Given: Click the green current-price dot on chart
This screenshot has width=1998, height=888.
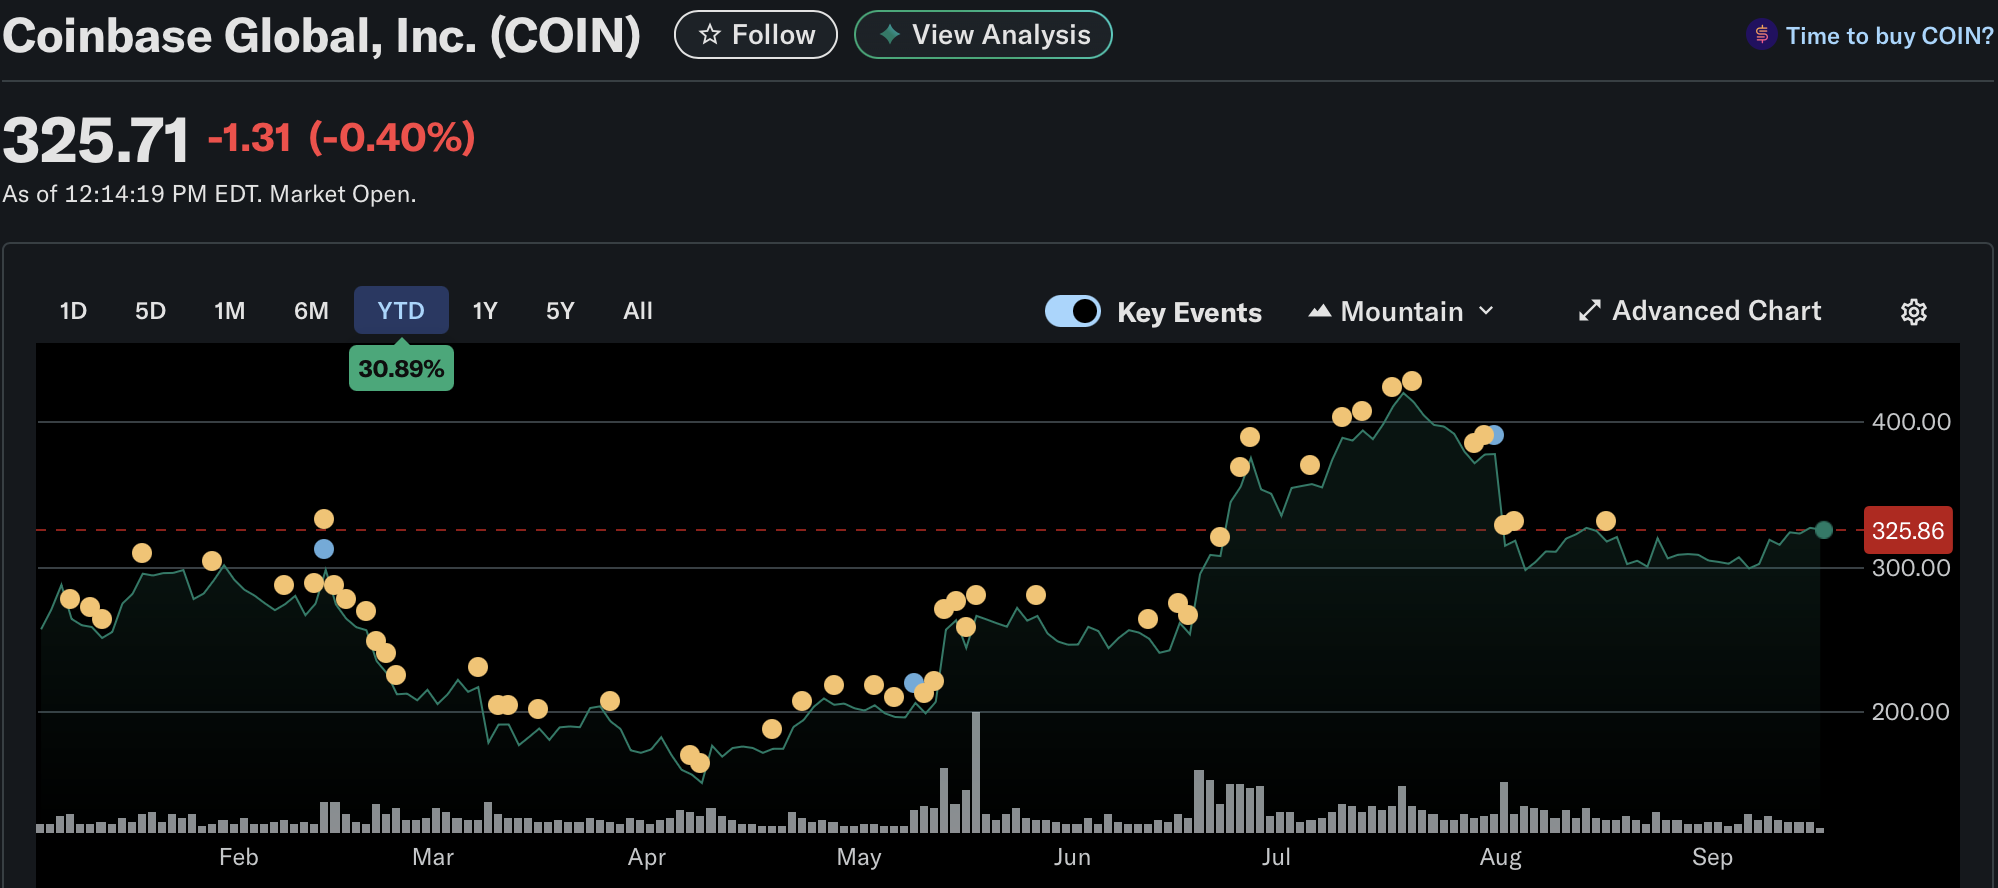Looking at the screenshot, I should (x=1824, y=530).
